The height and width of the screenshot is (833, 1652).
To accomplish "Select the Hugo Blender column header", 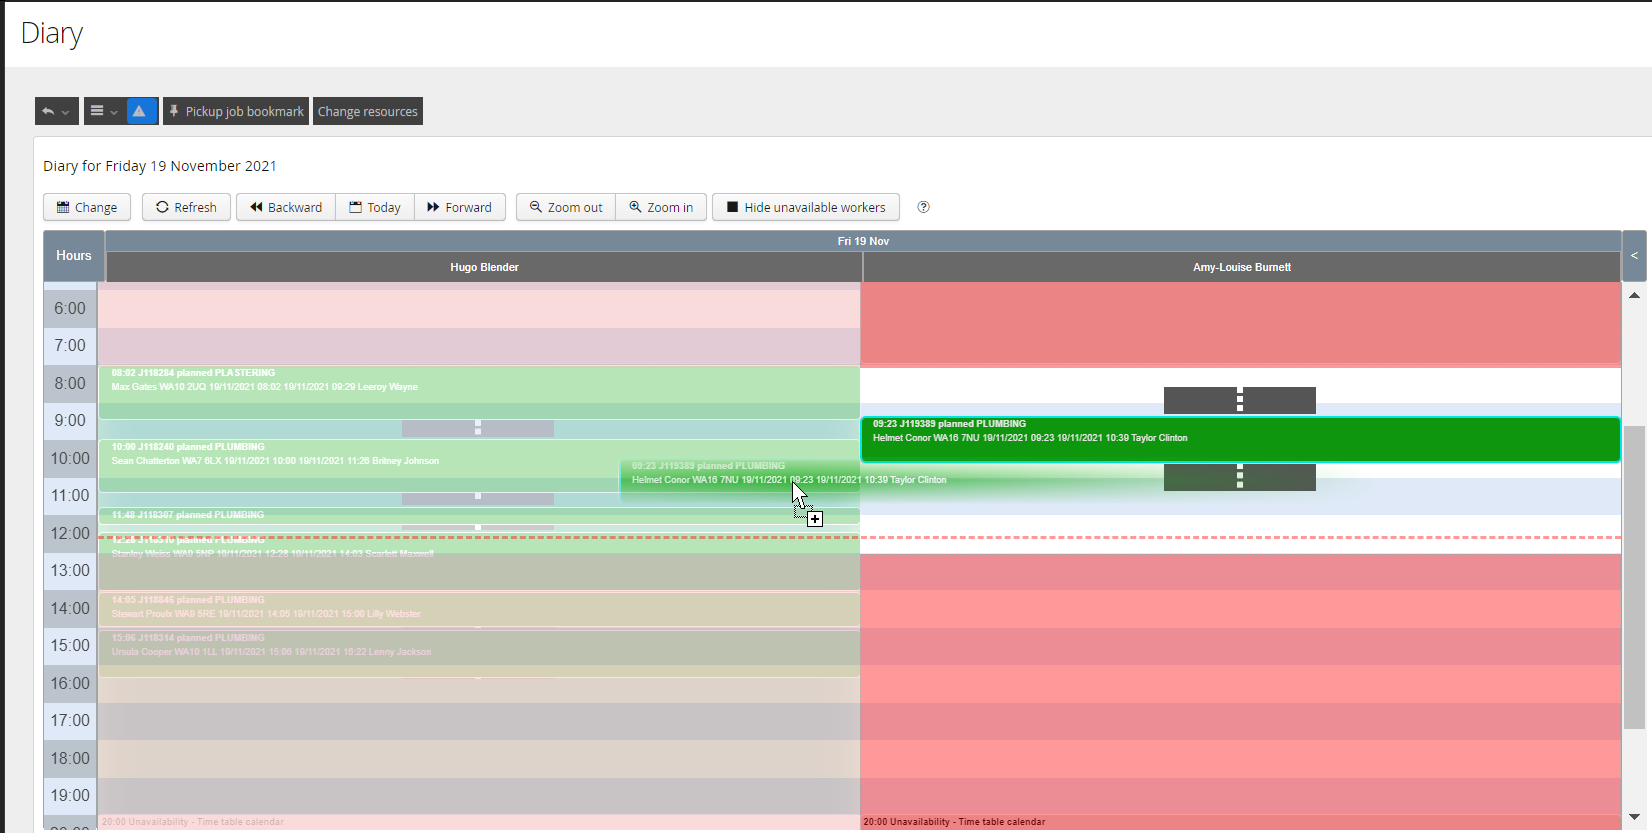I will (x=484, y=267).
